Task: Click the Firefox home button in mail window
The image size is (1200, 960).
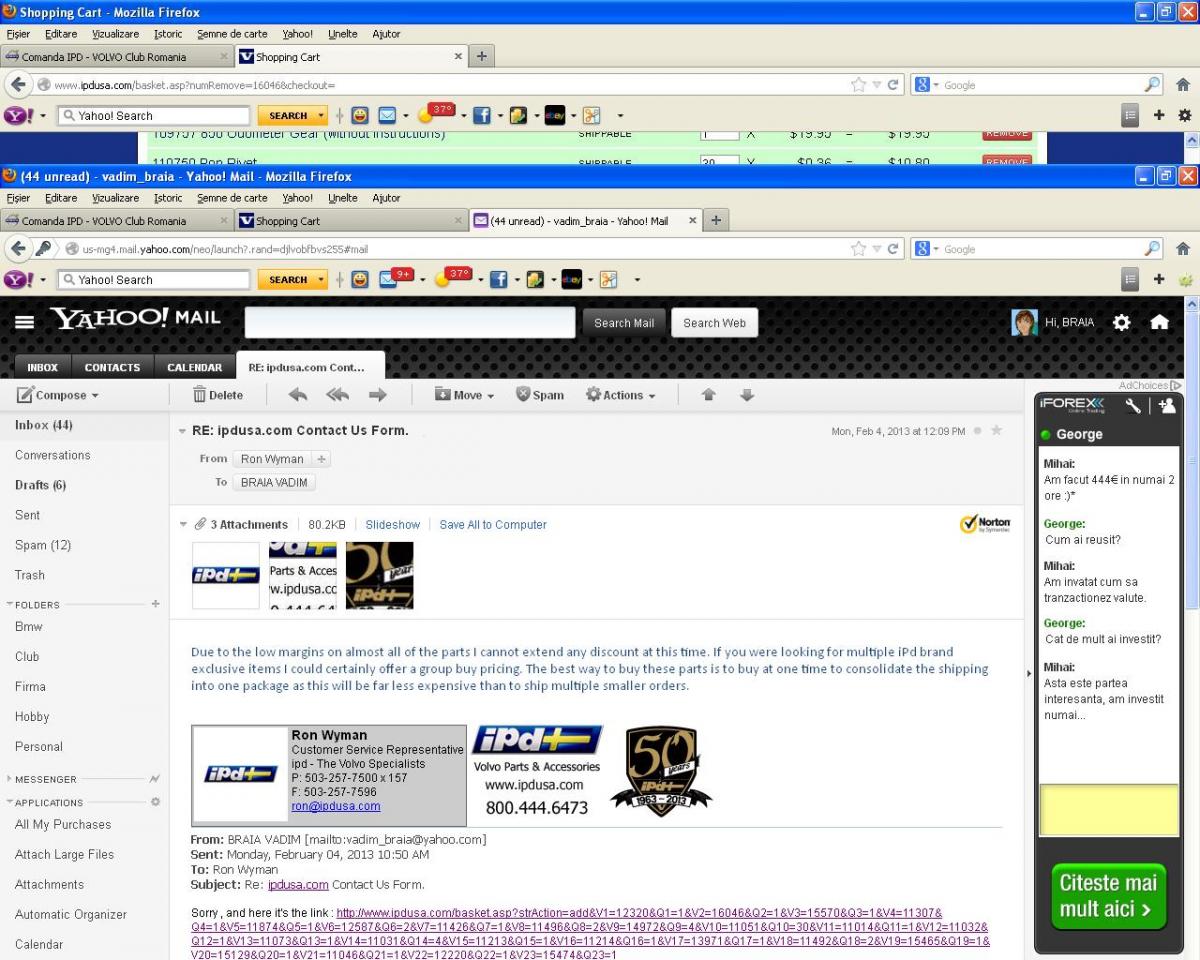Action: coord(1183,249)
